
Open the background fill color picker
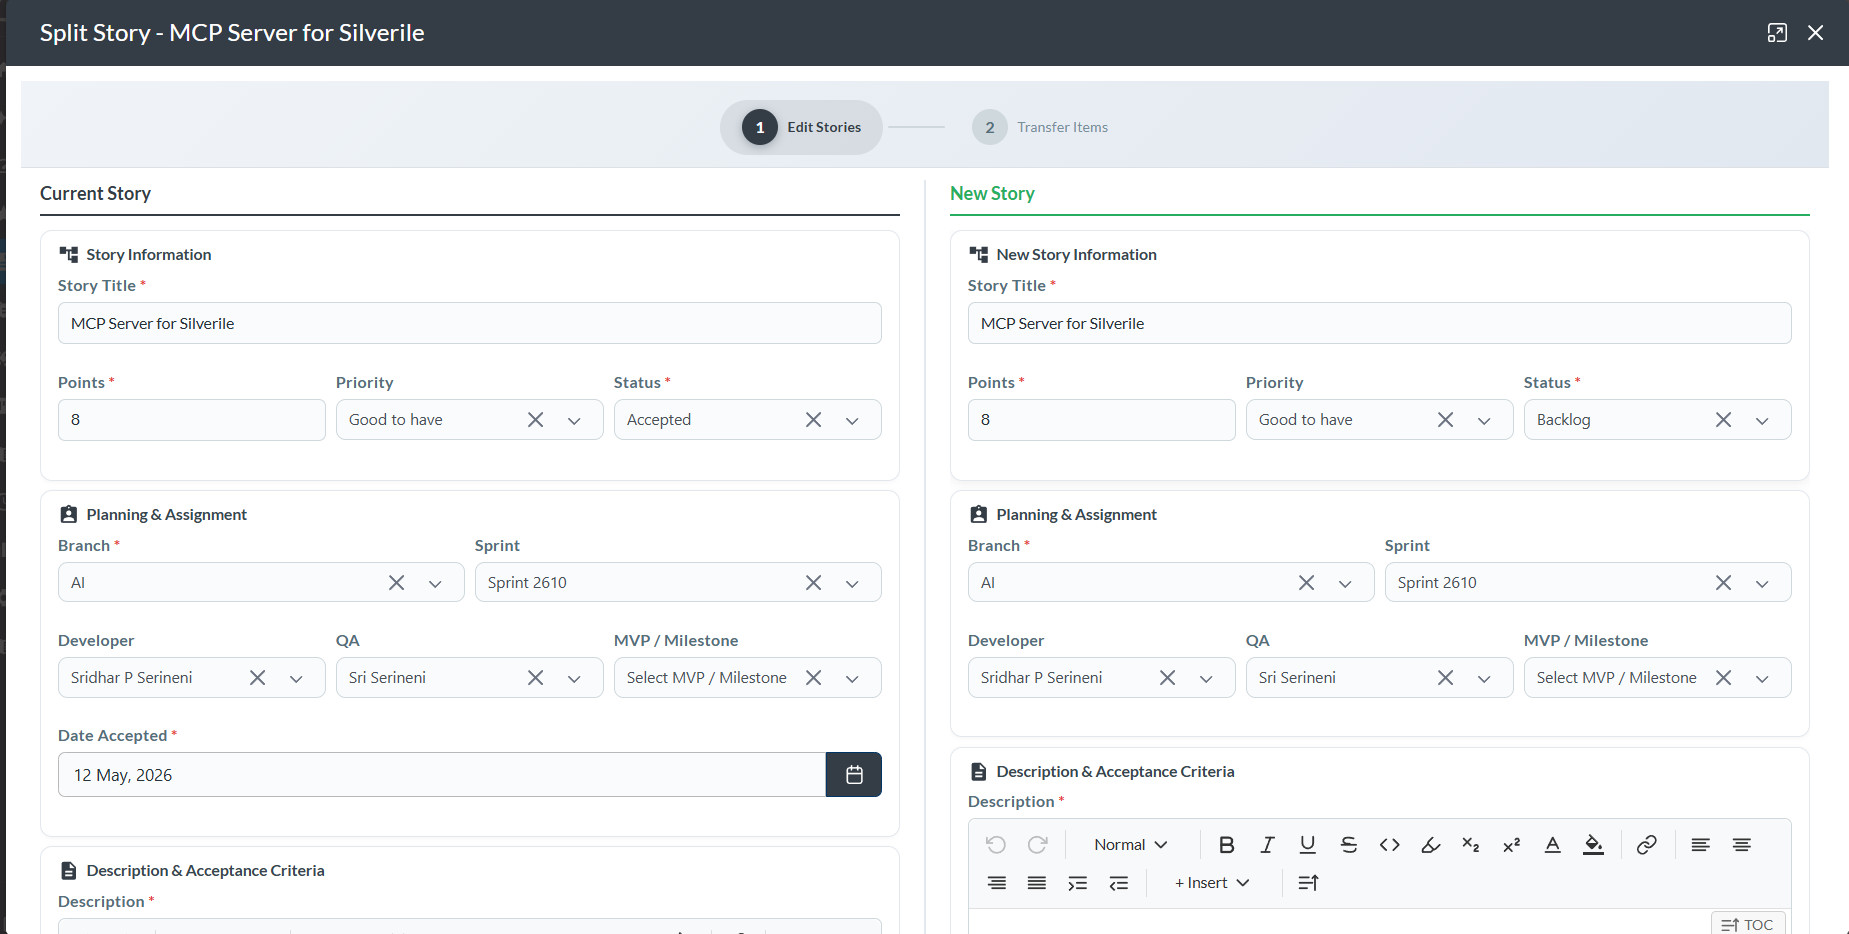click(x=1593, y=845)
